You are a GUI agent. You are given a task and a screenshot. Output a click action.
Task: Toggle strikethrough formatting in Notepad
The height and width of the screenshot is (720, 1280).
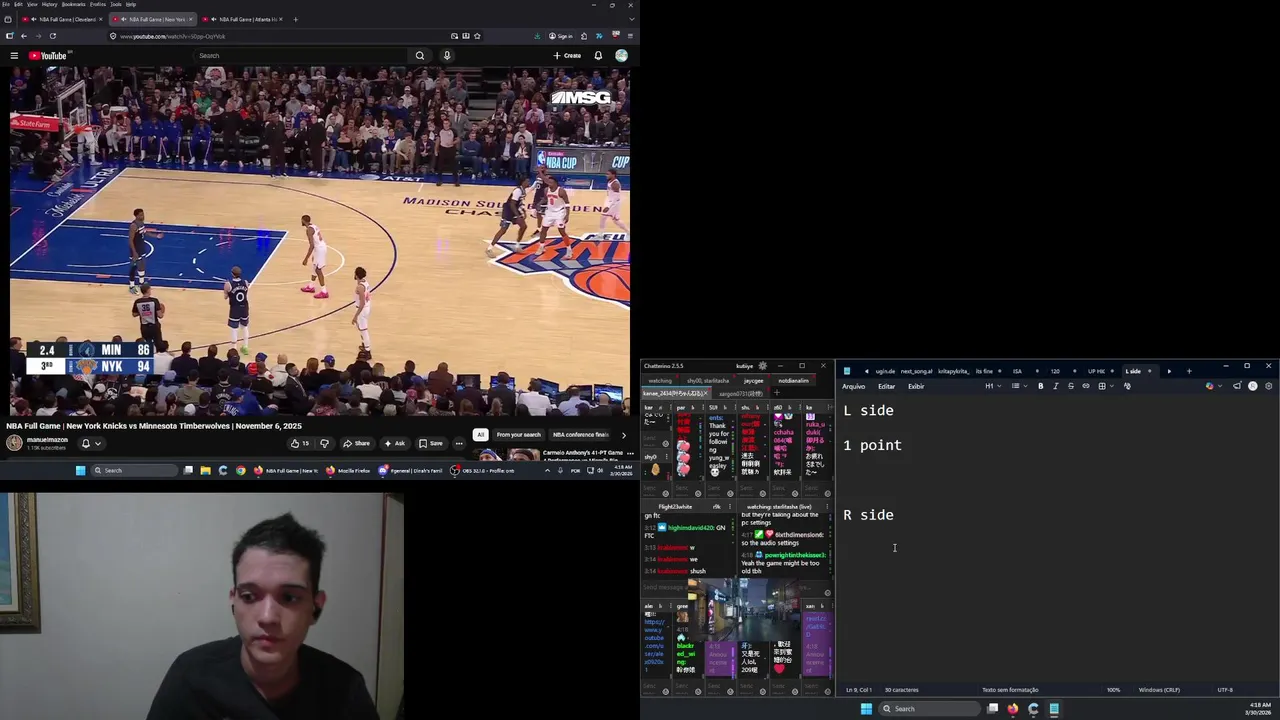click(1071, 386)
